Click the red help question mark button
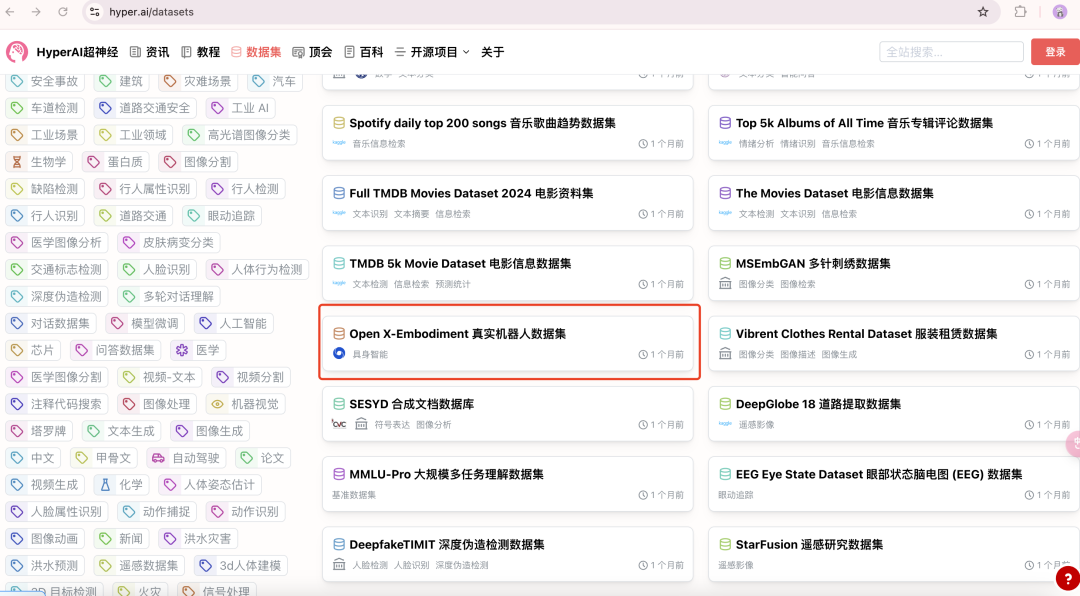1080x596 pixels. (1067, 578)
